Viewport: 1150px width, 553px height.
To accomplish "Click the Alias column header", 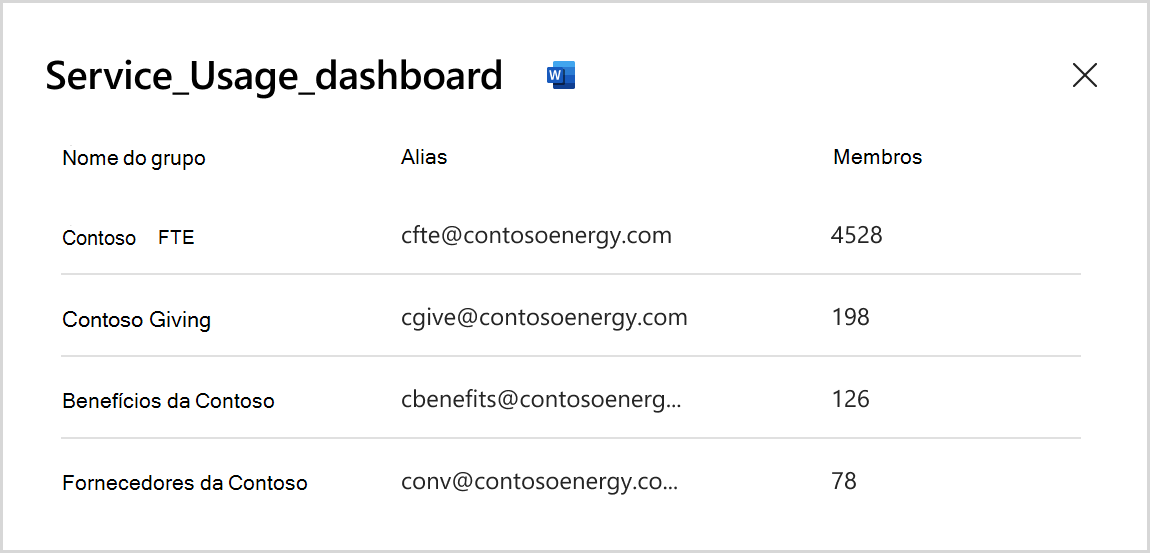I will click(x=424, y=157).
